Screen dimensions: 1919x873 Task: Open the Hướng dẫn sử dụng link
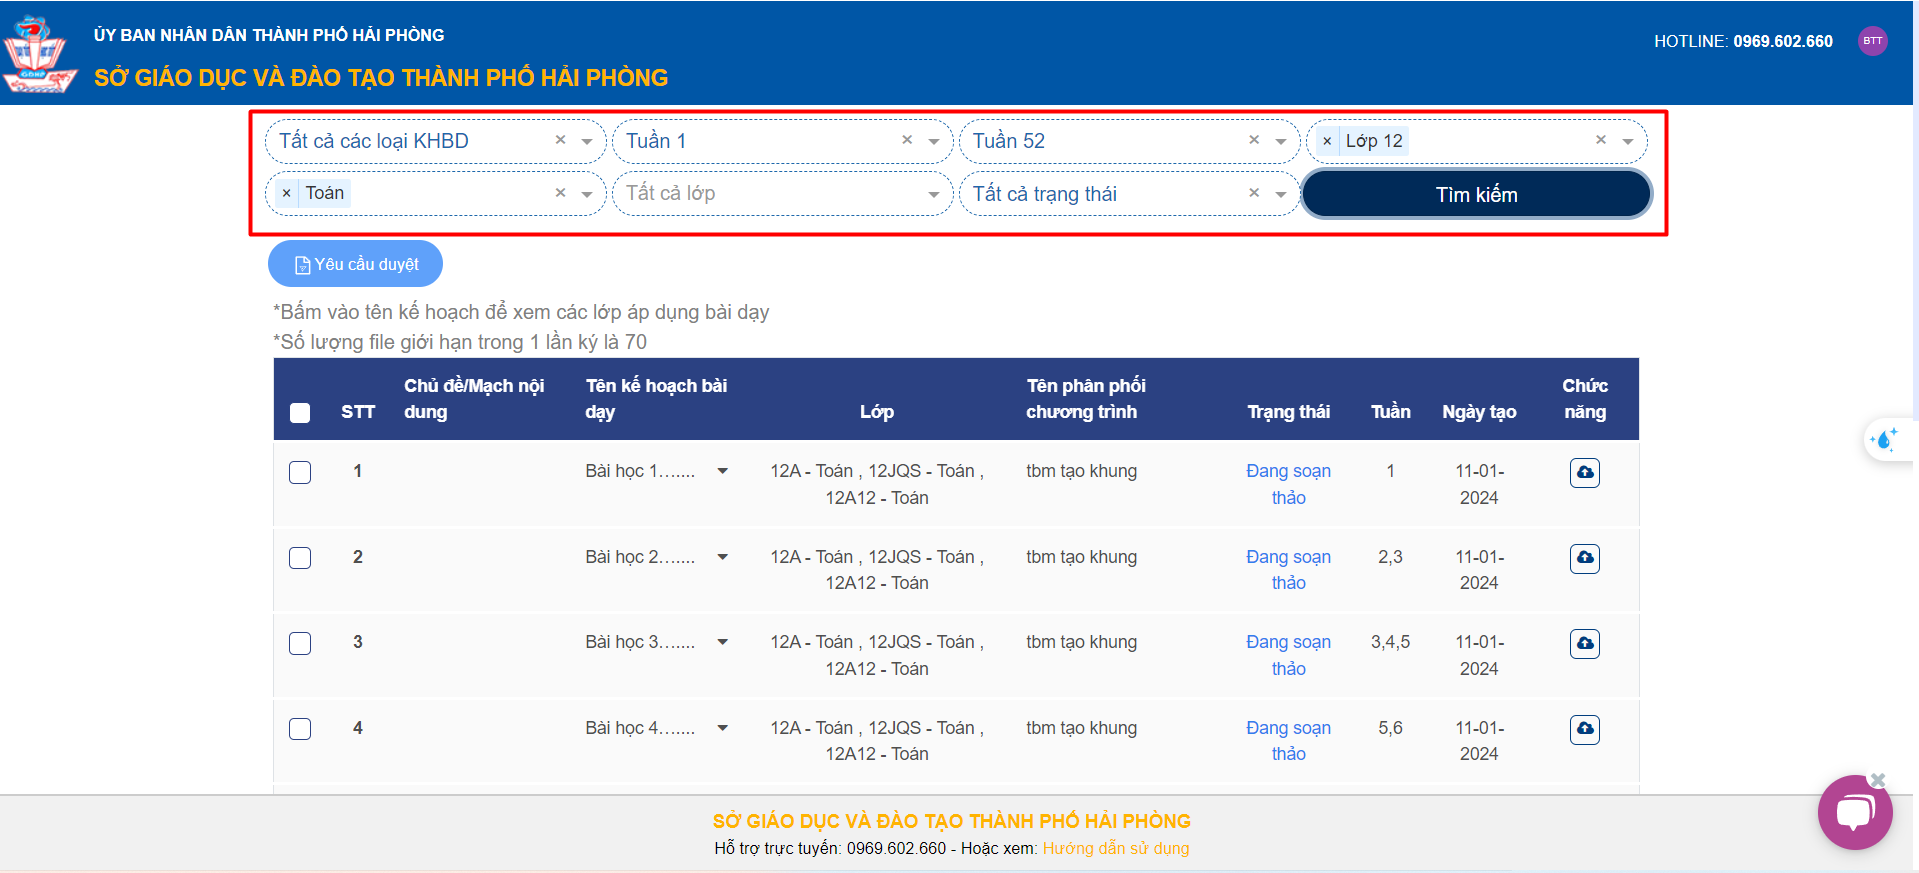click(1115, 848)
